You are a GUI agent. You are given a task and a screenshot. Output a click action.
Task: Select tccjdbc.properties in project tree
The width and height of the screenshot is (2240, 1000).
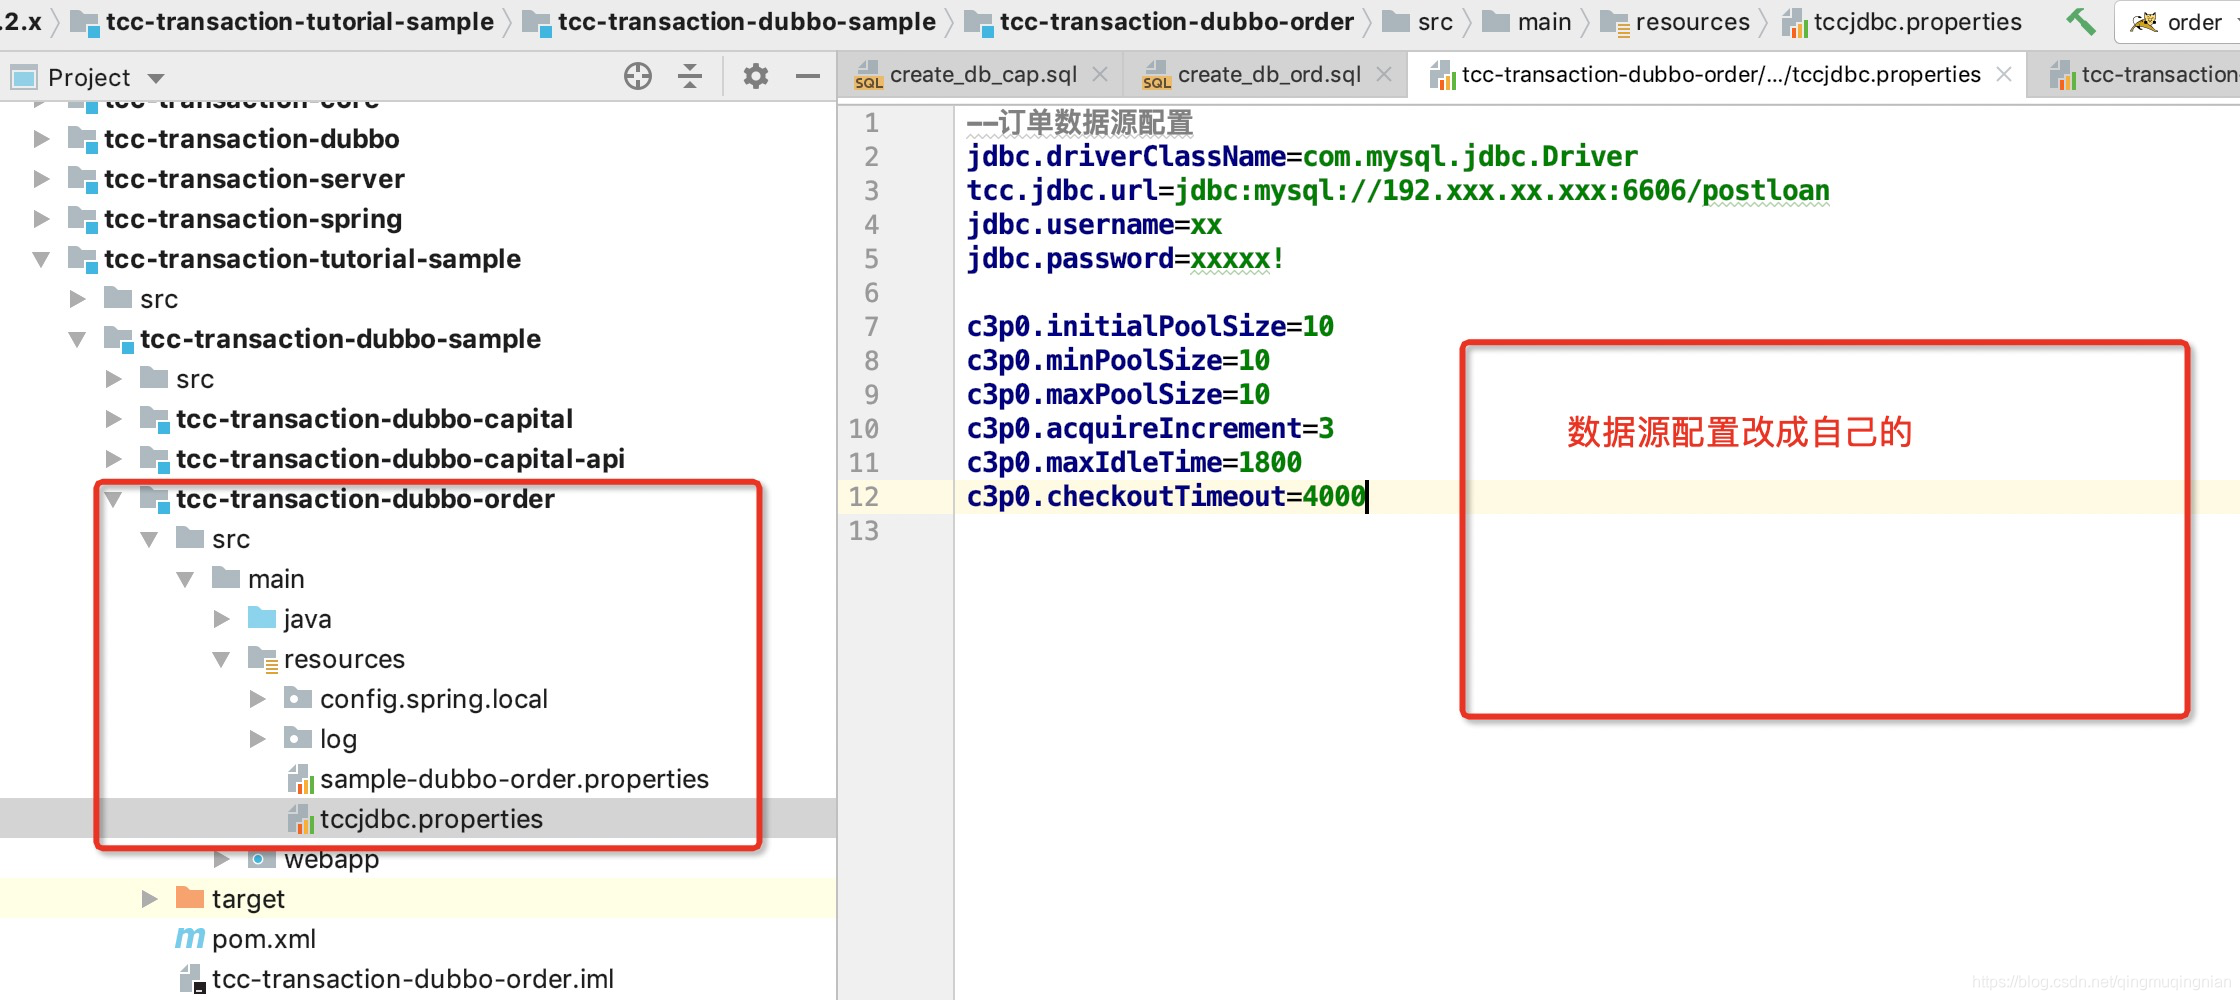[x=431, y=819]
